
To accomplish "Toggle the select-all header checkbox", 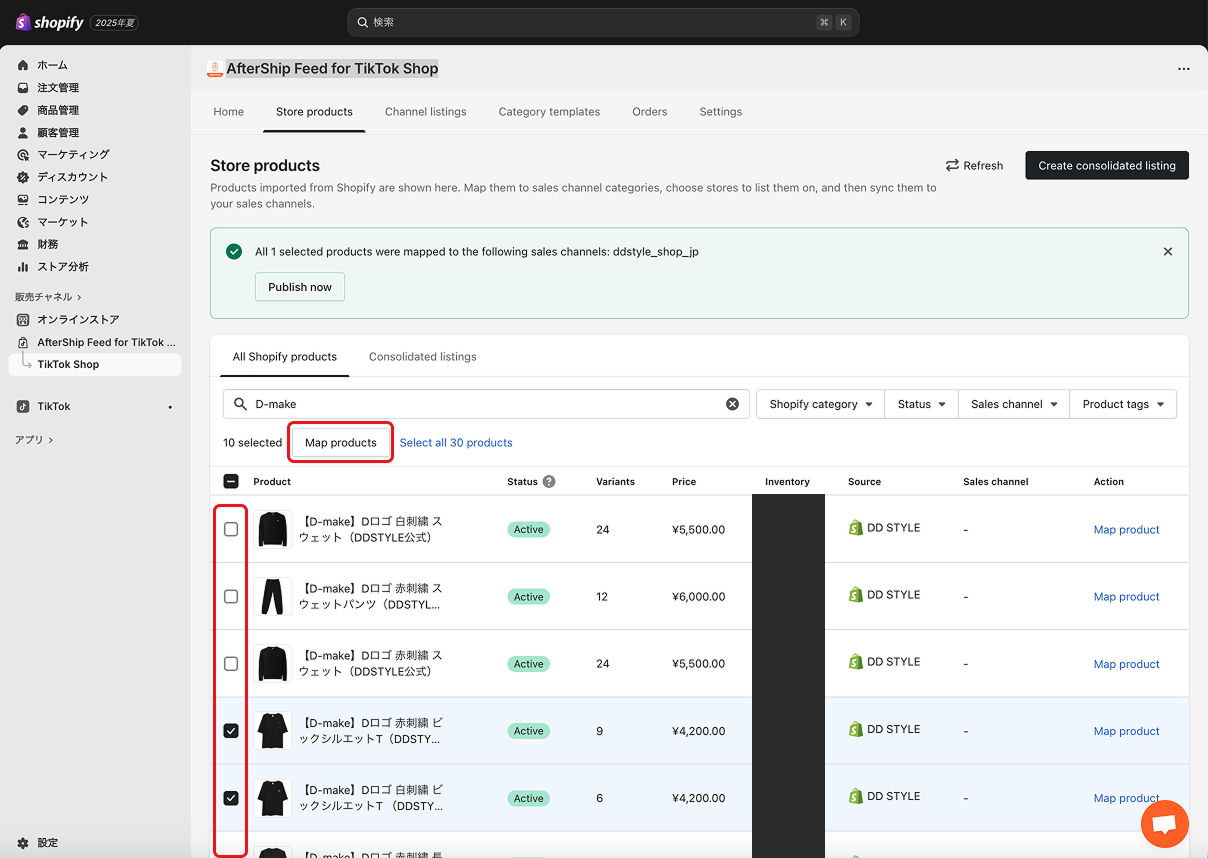I will coord(231,481).
